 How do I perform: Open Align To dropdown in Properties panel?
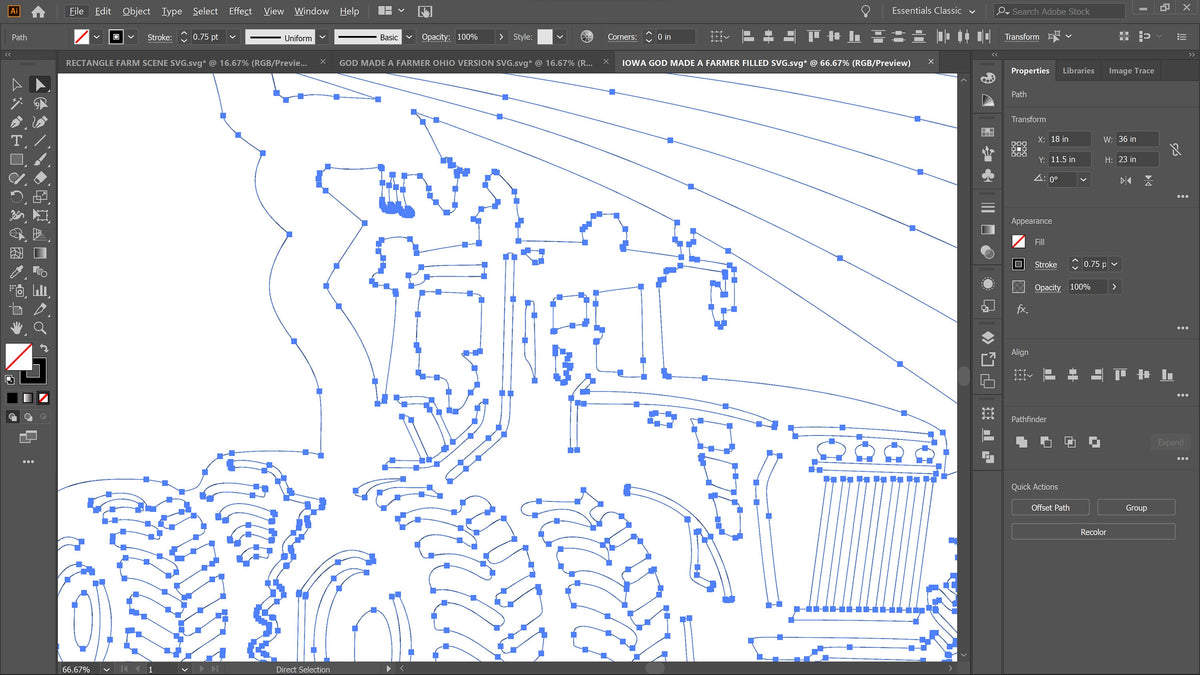(x=1022, y=375)
